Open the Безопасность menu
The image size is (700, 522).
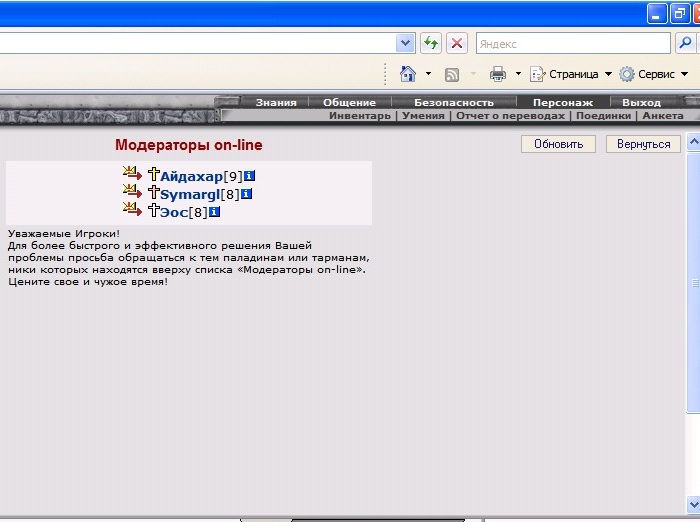454,103
